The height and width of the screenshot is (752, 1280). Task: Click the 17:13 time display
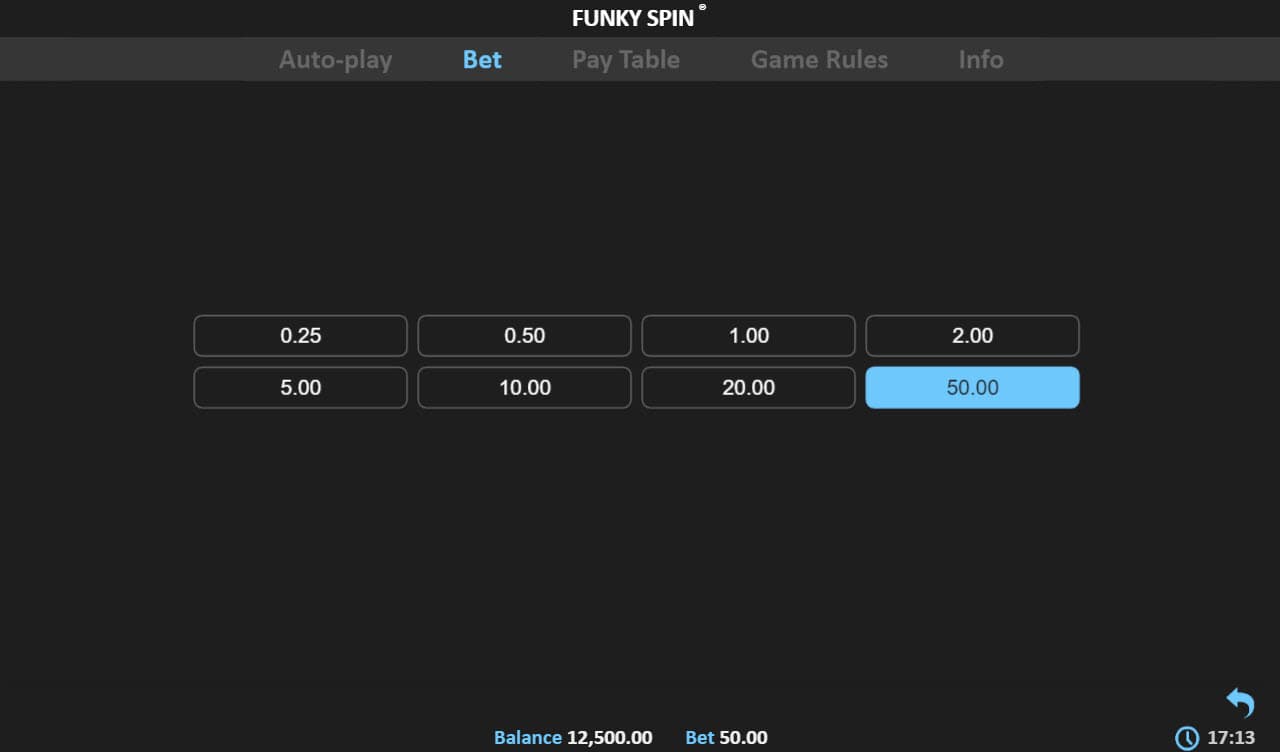[1230, 738]
